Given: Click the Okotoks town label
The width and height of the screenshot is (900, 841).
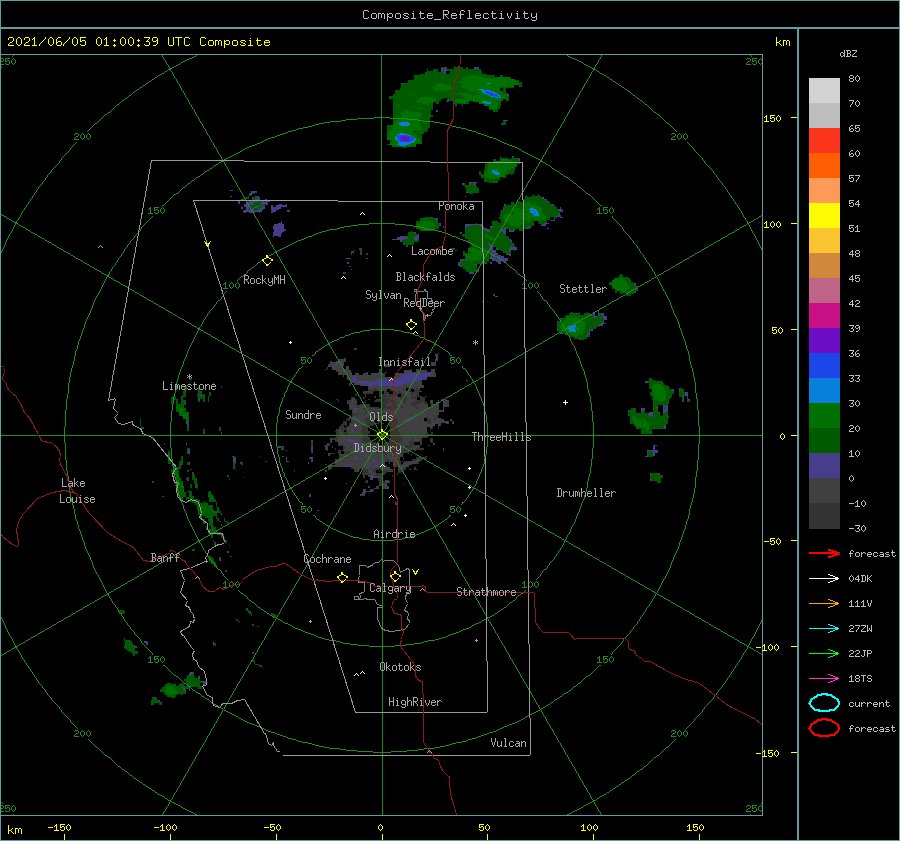Looking at the screenshot, I should click(x=400, y=667).
